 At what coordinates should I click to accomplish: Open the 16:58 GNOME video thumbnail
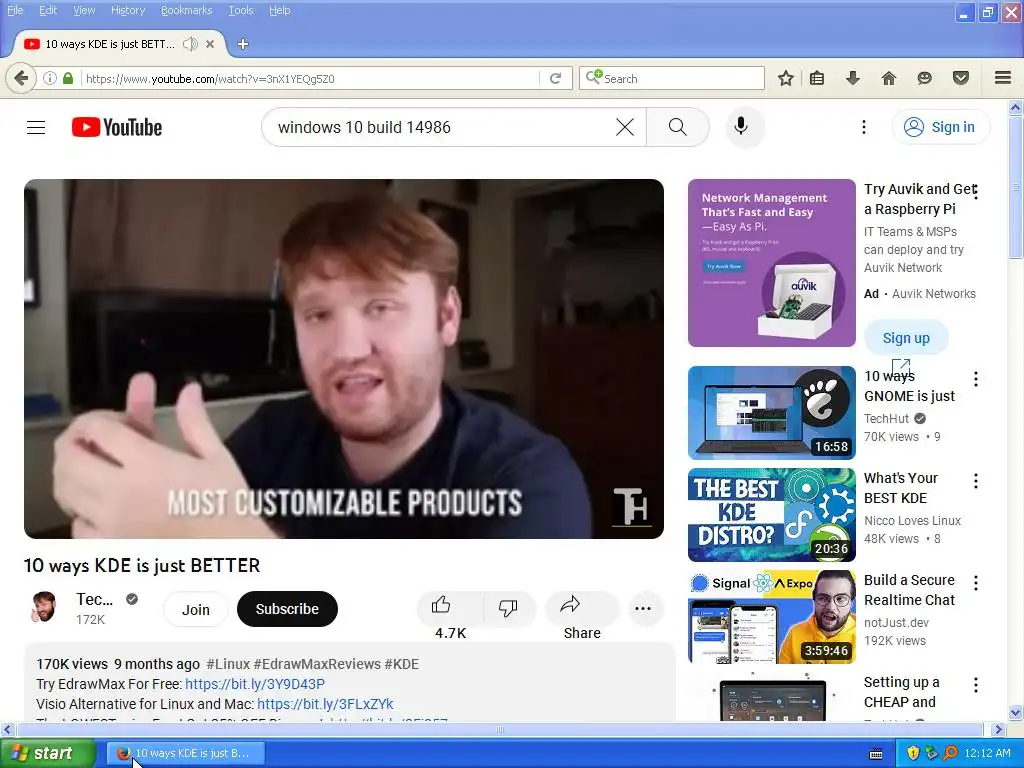click(x=771, y=413)
